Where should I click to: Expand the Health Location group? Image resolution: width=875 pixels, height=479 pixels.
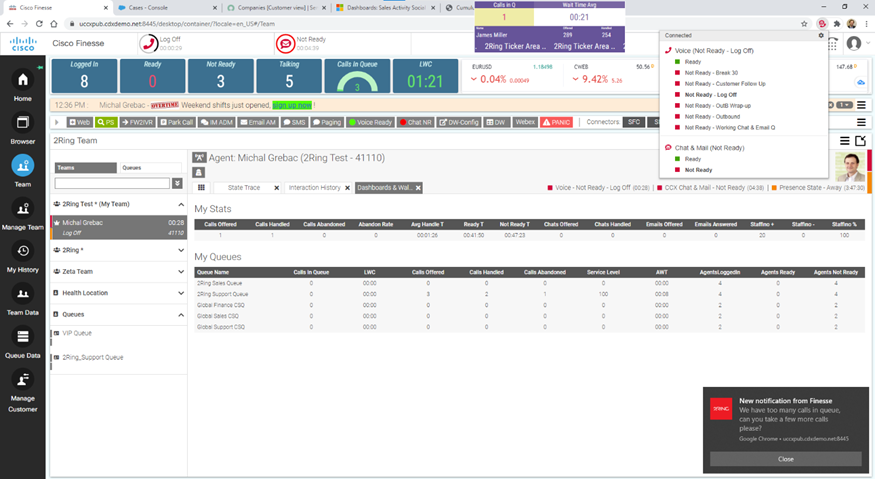click(x=180, y=293)
